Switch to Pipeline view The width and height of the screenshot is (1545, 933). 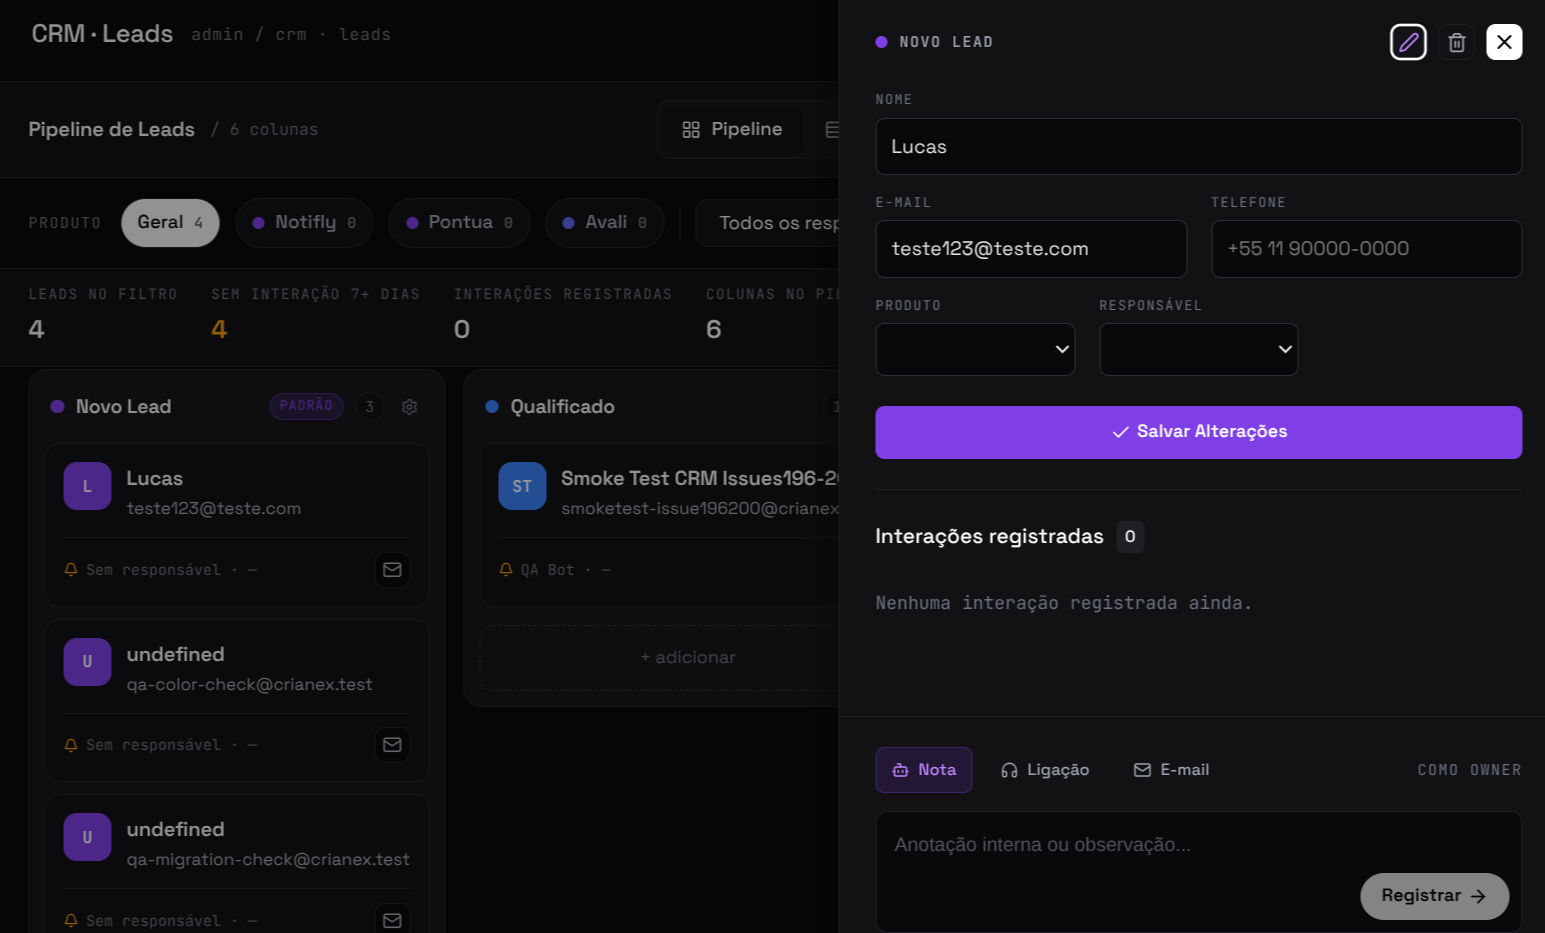732,130
